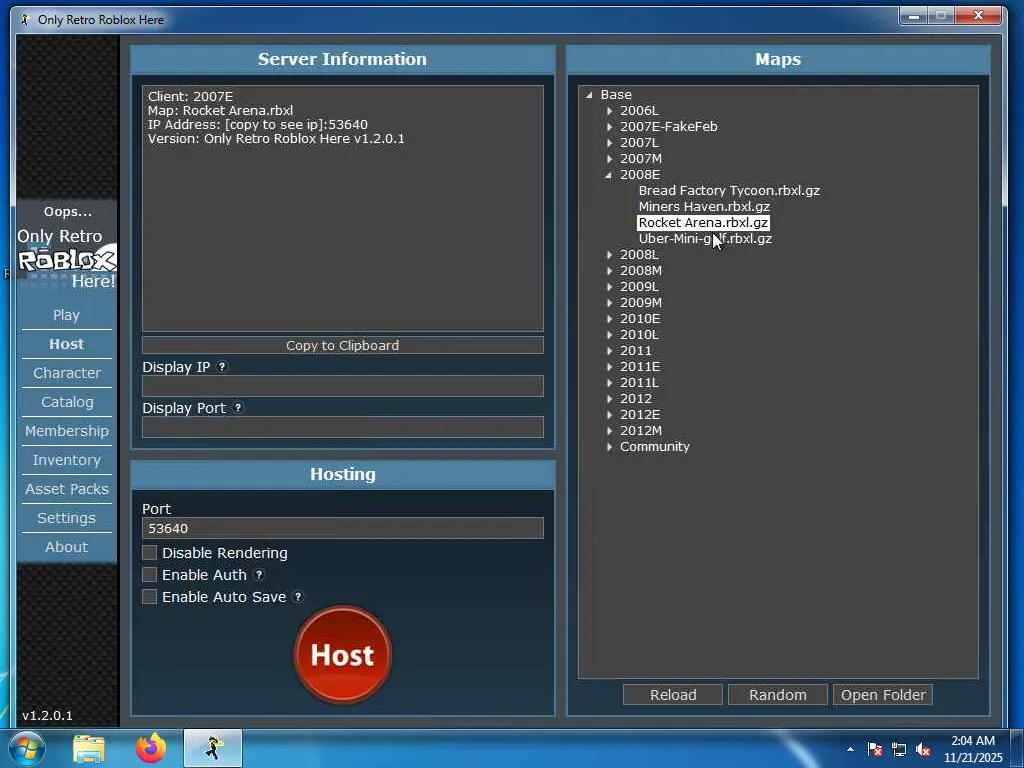Screen dimensions: 1024x768
Task: Click the app icon in the title bar
Action: [25, 20]
